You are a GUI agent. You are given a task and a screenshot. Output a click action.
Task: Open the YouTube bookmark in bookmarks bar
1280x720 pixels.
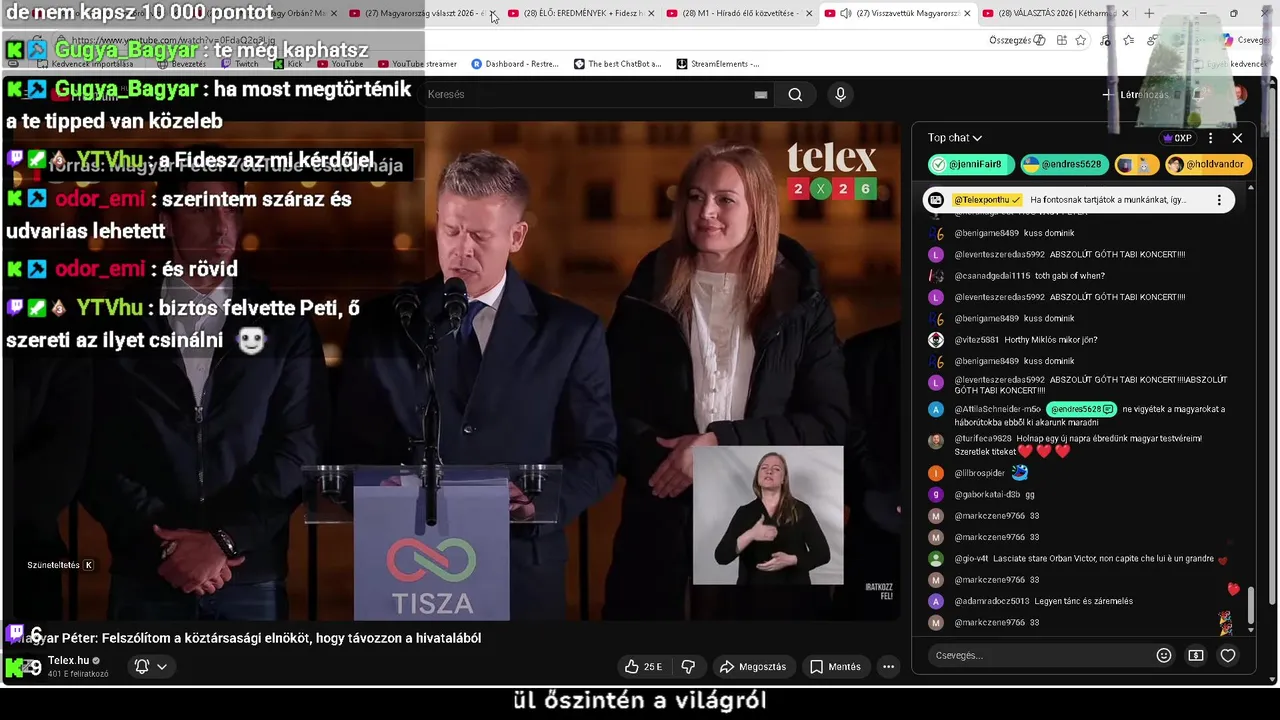(x=340, y=64)
